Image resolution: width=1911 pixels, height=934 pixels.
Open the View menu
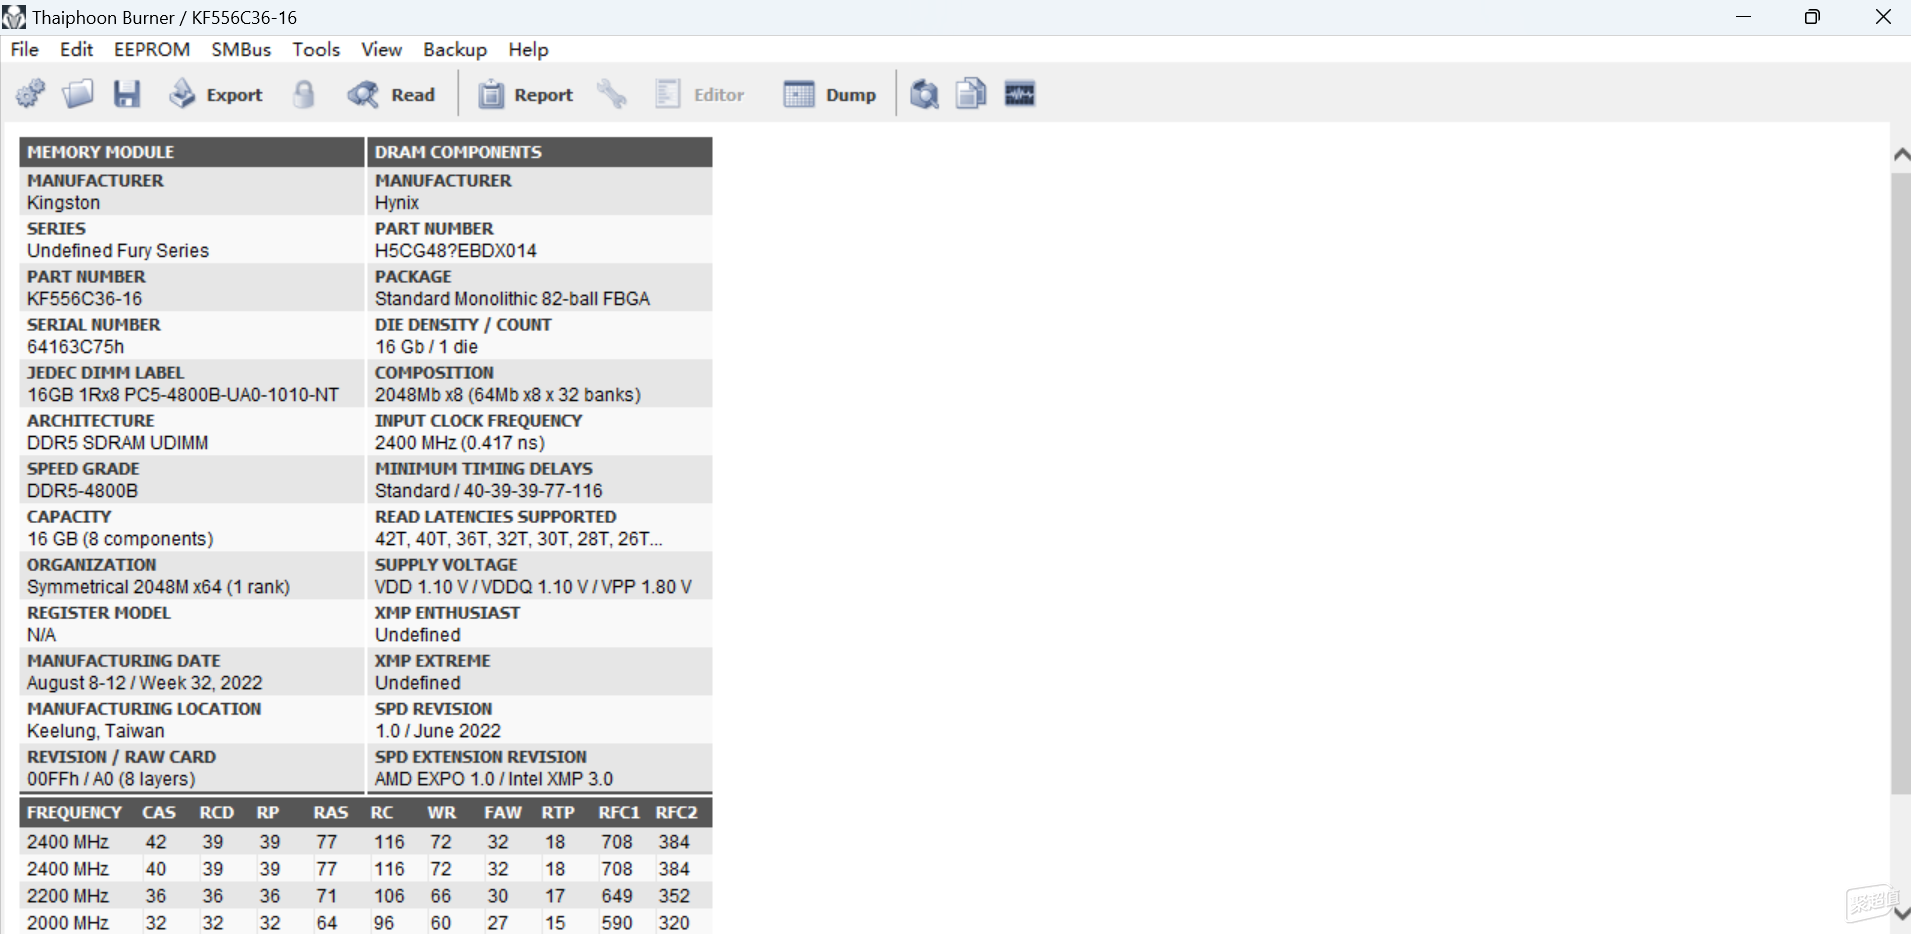[381, 49]
